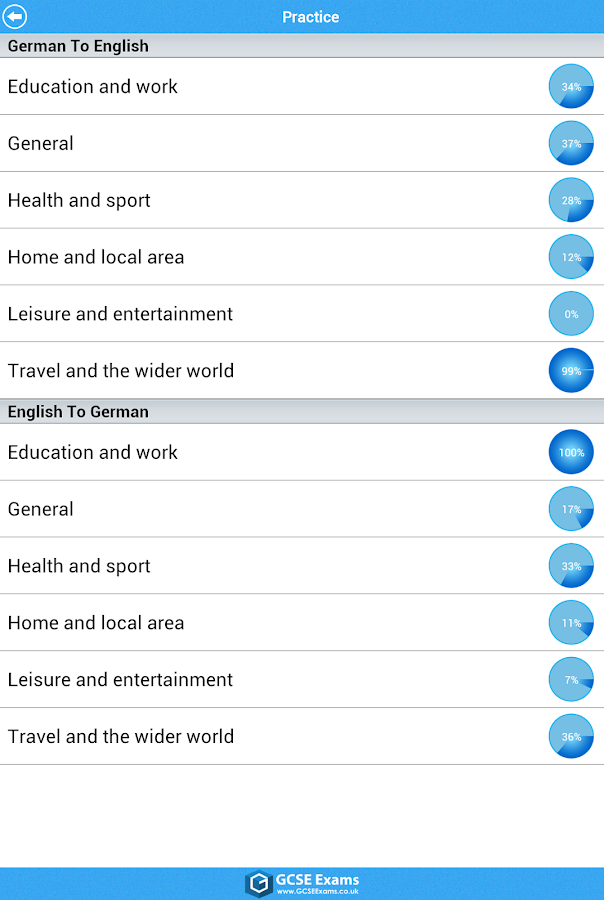The height and width of the screenshot is (900, 604).
Task: Select German to English Home and local area
Action: click(96, 257)
